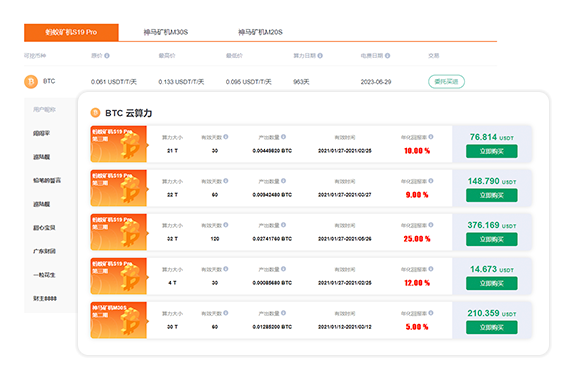Open the 神马矿机M30S product thumbnail in last row
Image resolution: width=568 pixels, height=370 pixels.
[119, 320]
